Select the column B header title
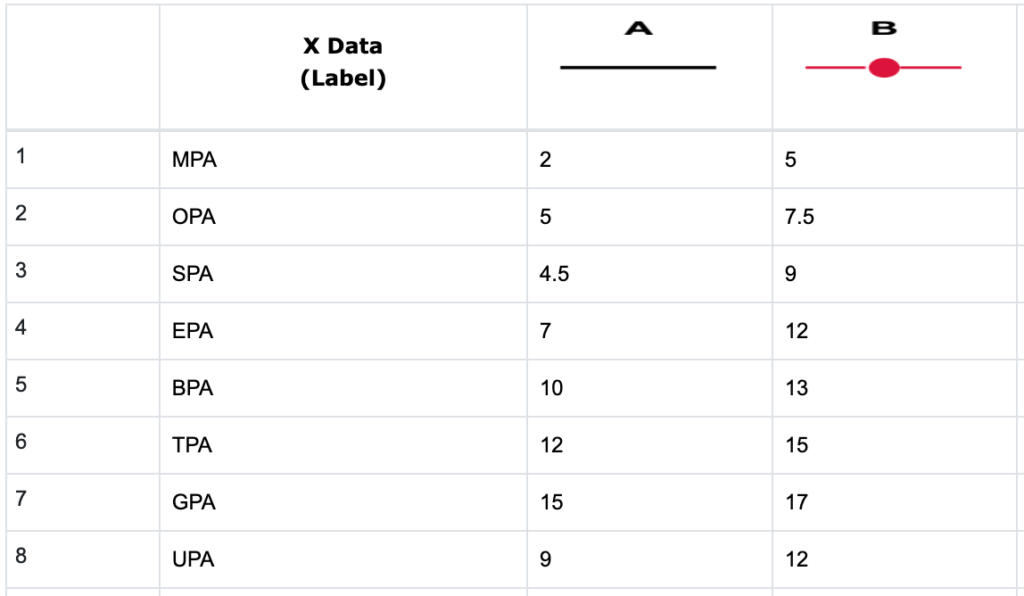 tap(884, 29)
